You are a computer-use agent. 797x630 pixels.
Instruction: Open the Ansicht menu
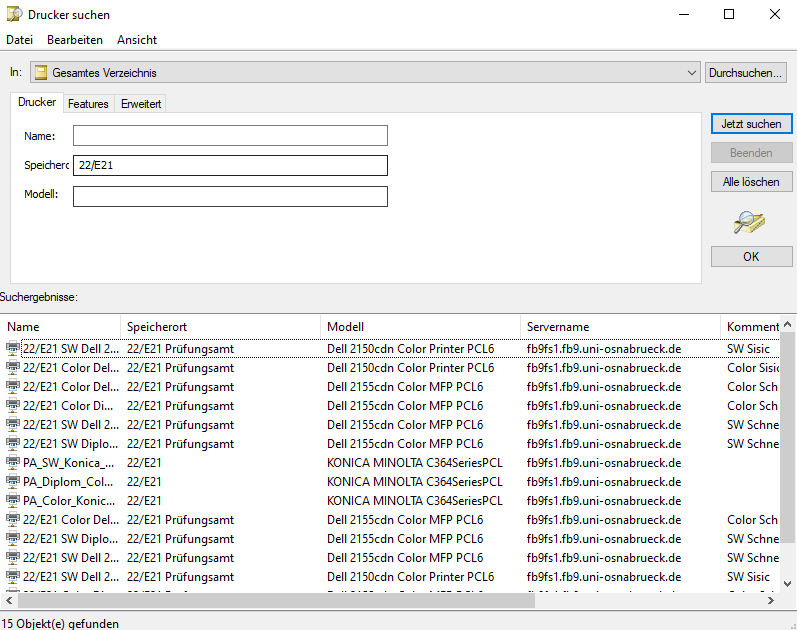pos(137,40)
